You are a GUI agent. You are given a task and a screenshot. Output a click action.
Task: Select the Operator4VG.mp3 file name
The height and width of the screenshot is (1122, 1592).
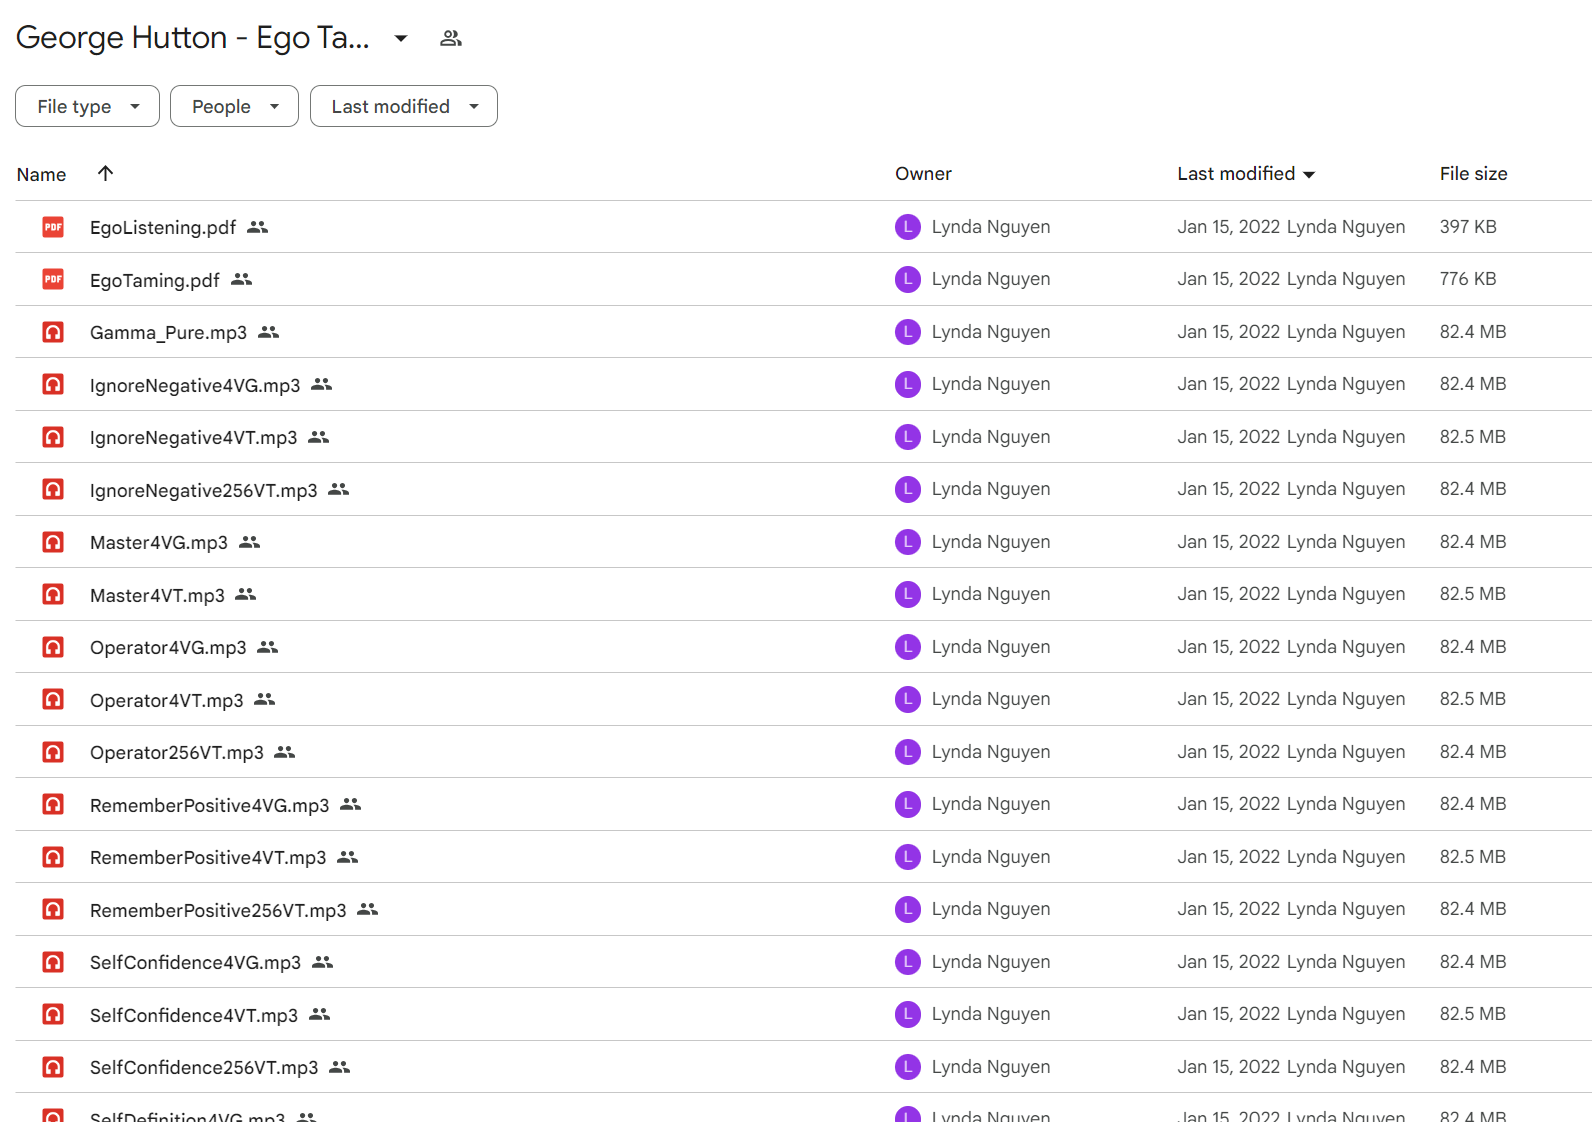(168, 648)
